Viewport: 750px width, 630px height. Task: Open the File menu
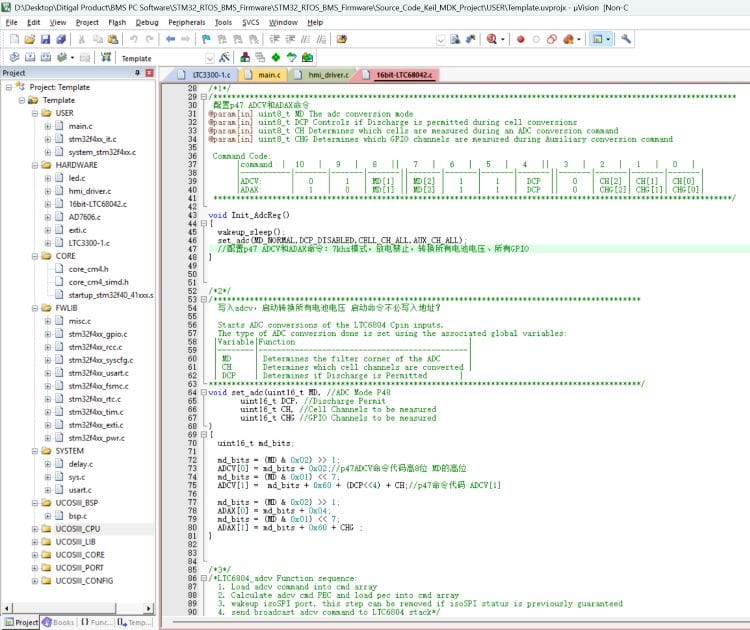(11, 22)
